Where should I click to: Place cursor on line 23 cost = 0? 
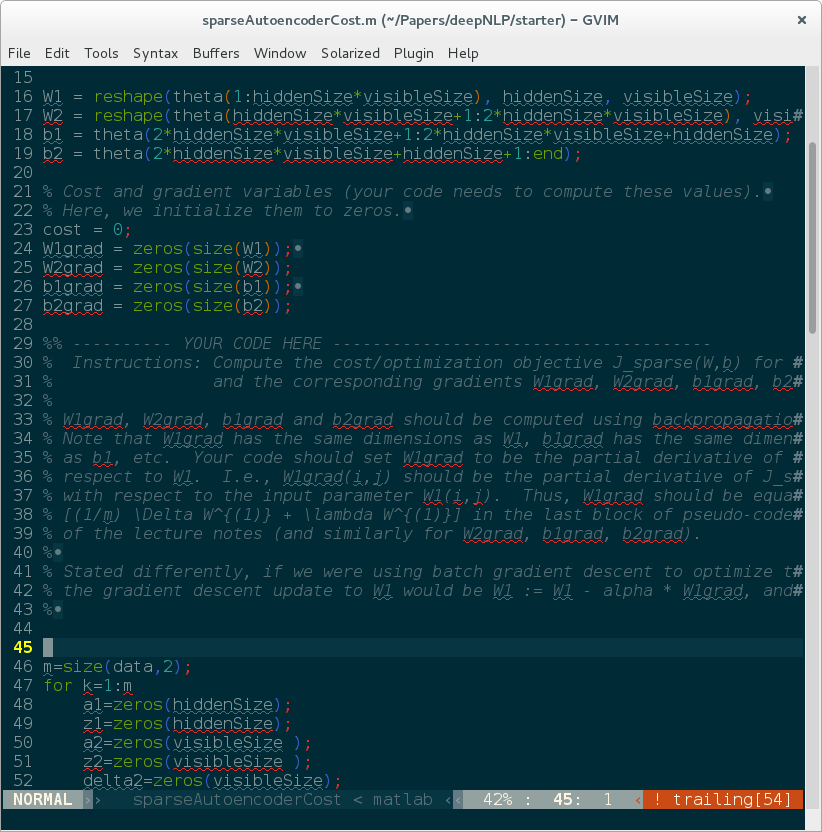point(87,230)
